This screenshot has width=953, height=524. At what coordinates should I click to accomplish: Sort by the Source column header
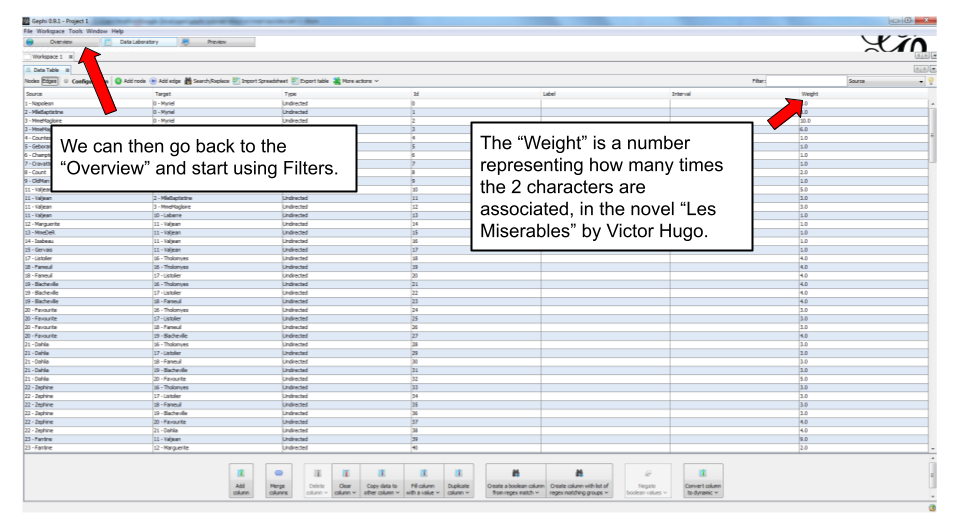click(x=88, y=94)
